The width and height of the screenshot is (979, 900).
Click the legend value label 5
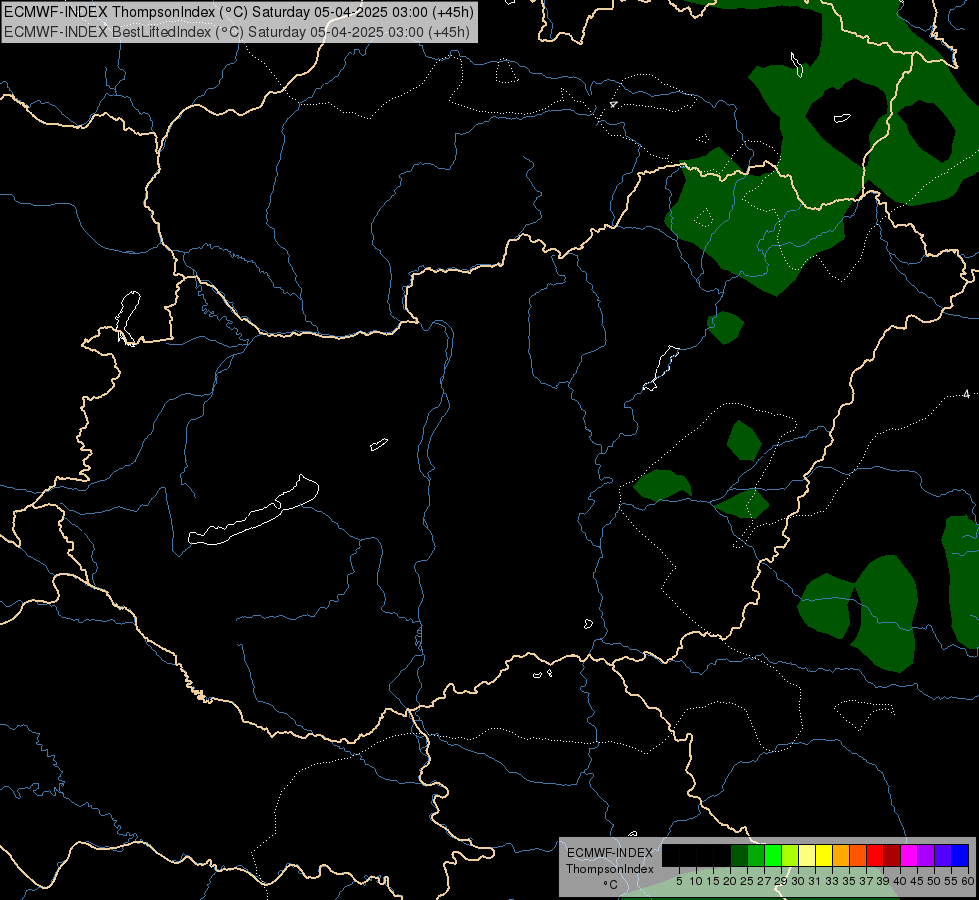click(679, 881)
